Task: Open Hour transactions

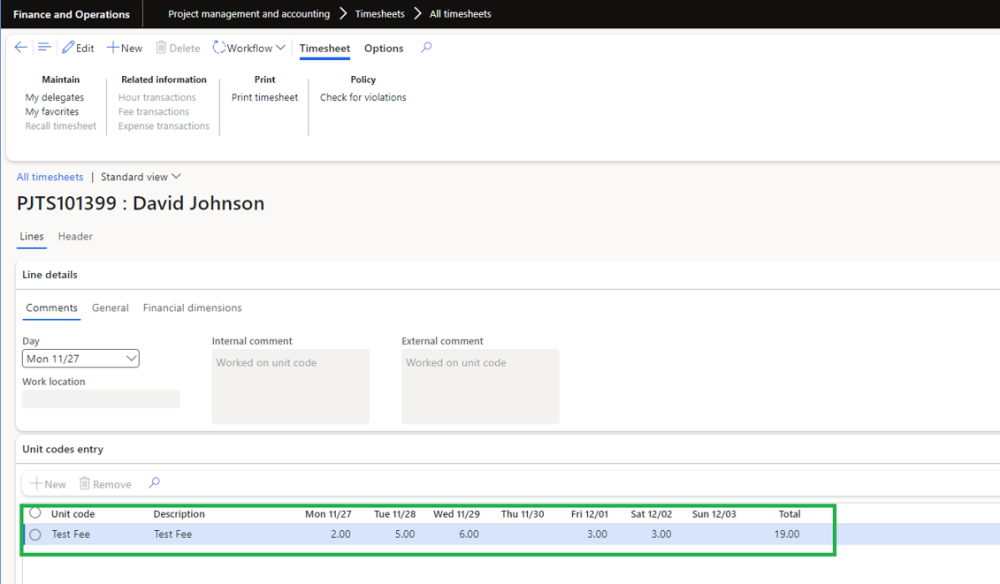Action: coord(157,98)
